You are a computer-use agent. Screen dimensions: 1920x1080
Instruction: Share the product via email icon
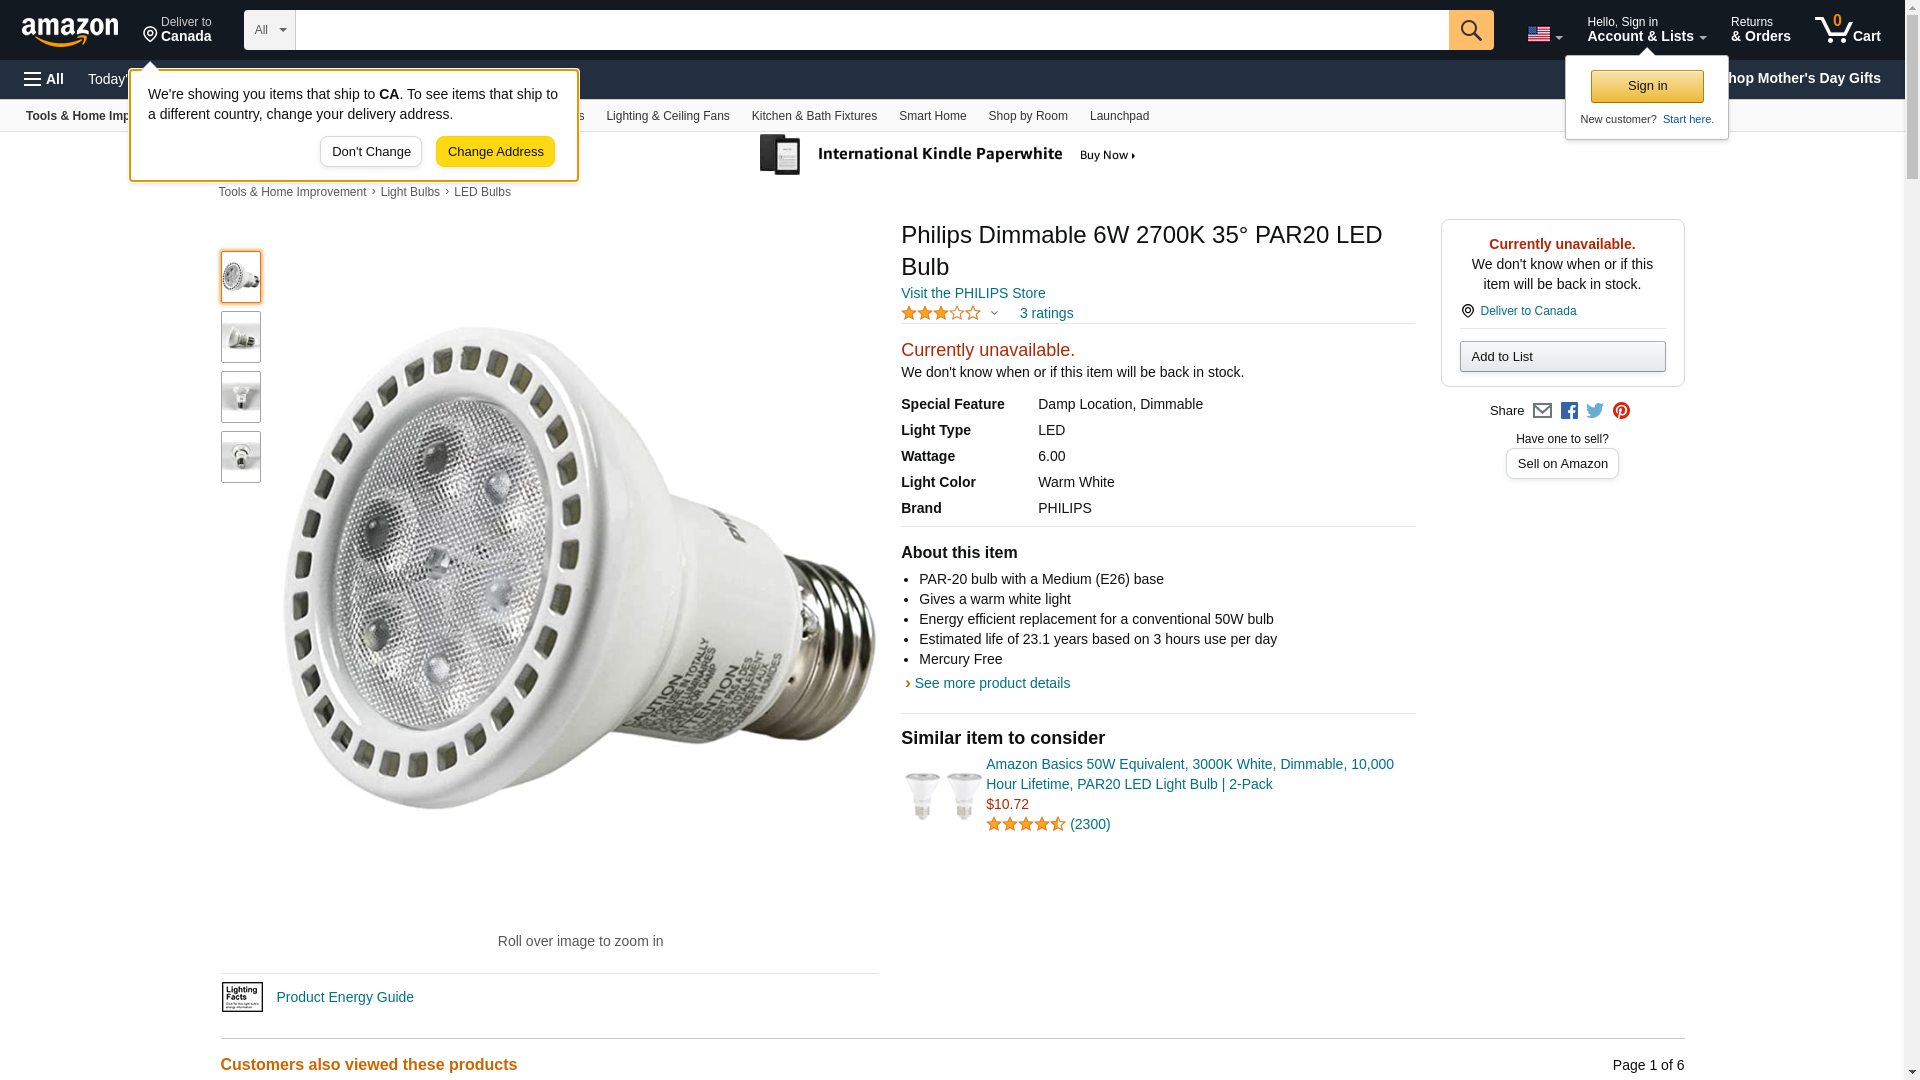point(1542,411)
